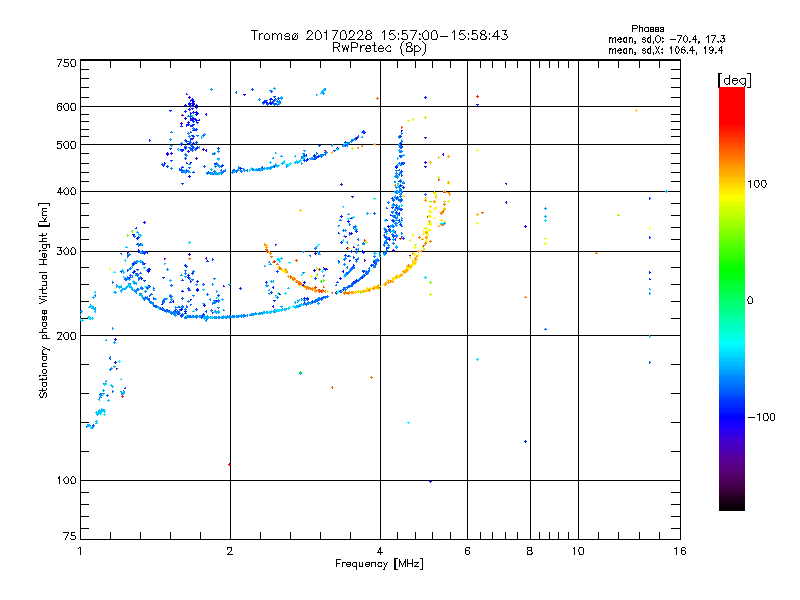The width and height of the screenshot is (800, 600).
Task: Click the x-axis tick label '4'
Action: [x=380, y=551]
